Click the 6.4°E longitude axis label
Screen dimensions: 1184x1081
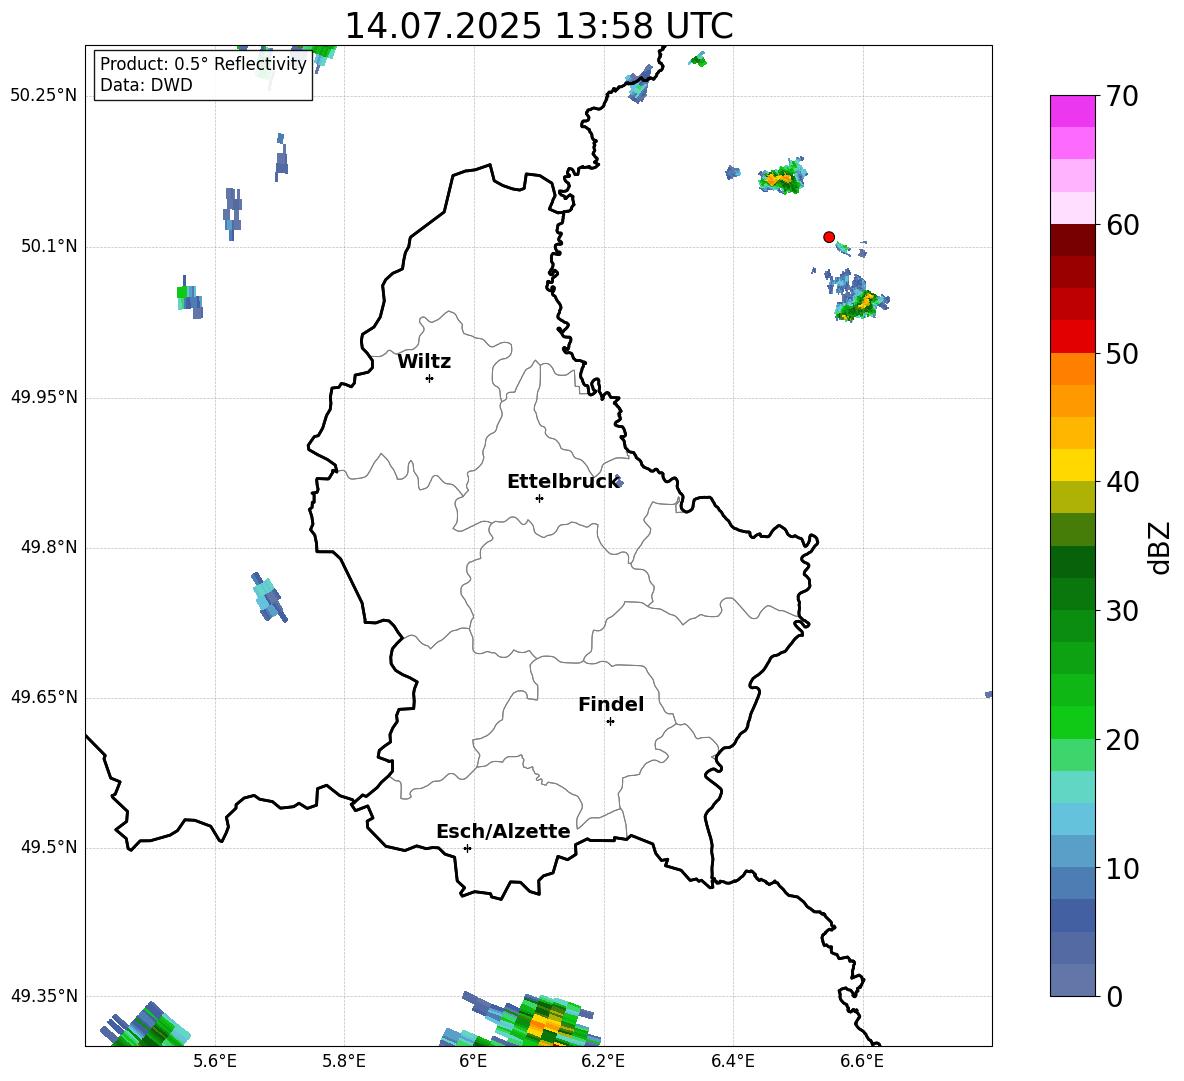click(x=732, y=1061)
